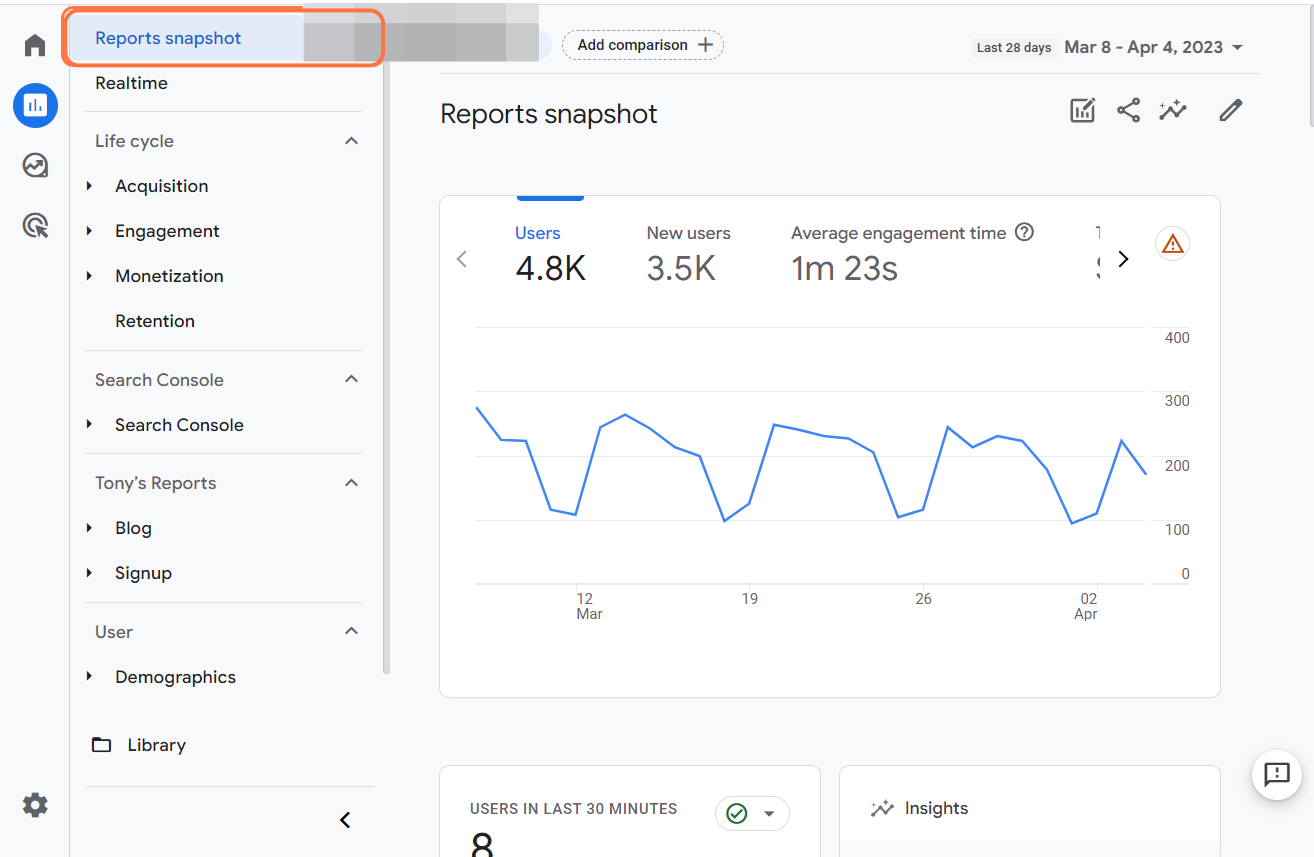1314x857 pixels.
Task: Collapse the Tony's Reports section
Action: [351, 483]
